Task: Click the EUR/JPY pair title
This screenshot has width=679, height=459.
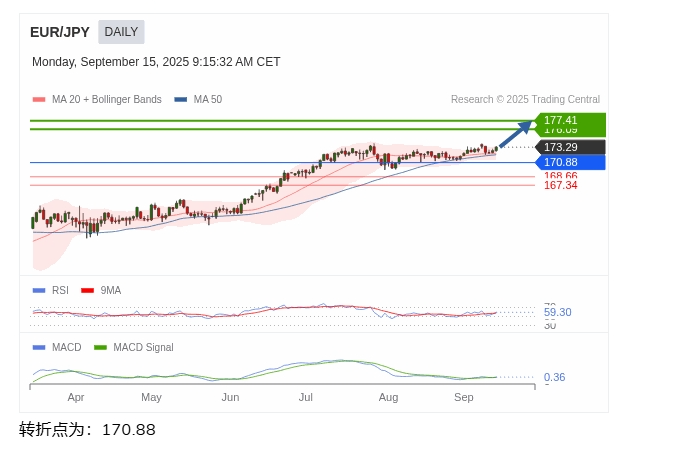Action: 60,32
